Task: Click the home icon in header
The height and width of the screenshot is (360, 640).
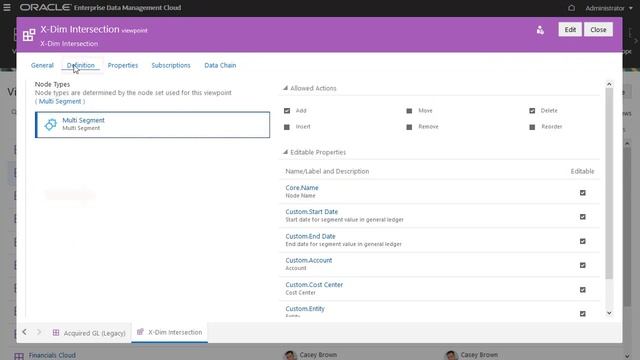Action: click(571, 8)
